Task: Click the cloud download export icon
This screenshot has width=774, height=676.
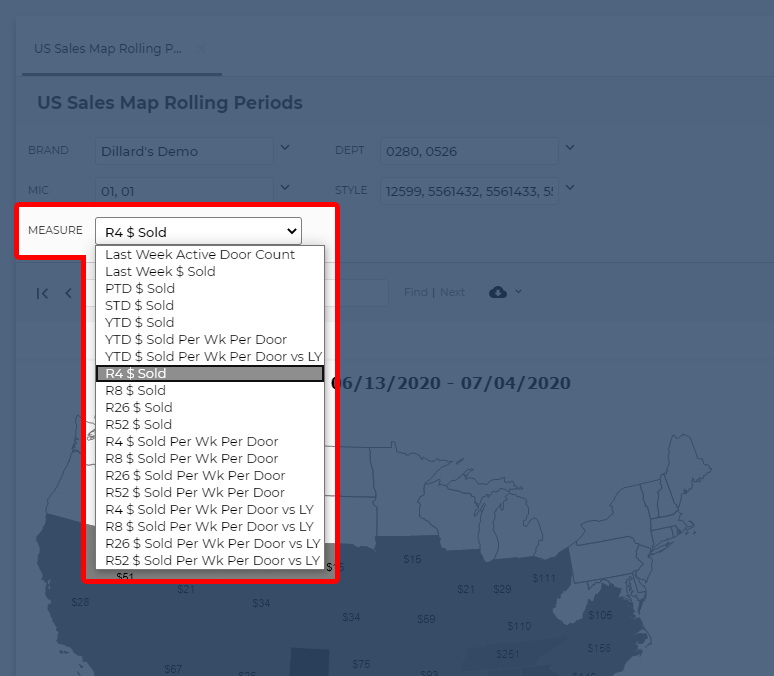Action: (x=498, y=292)
